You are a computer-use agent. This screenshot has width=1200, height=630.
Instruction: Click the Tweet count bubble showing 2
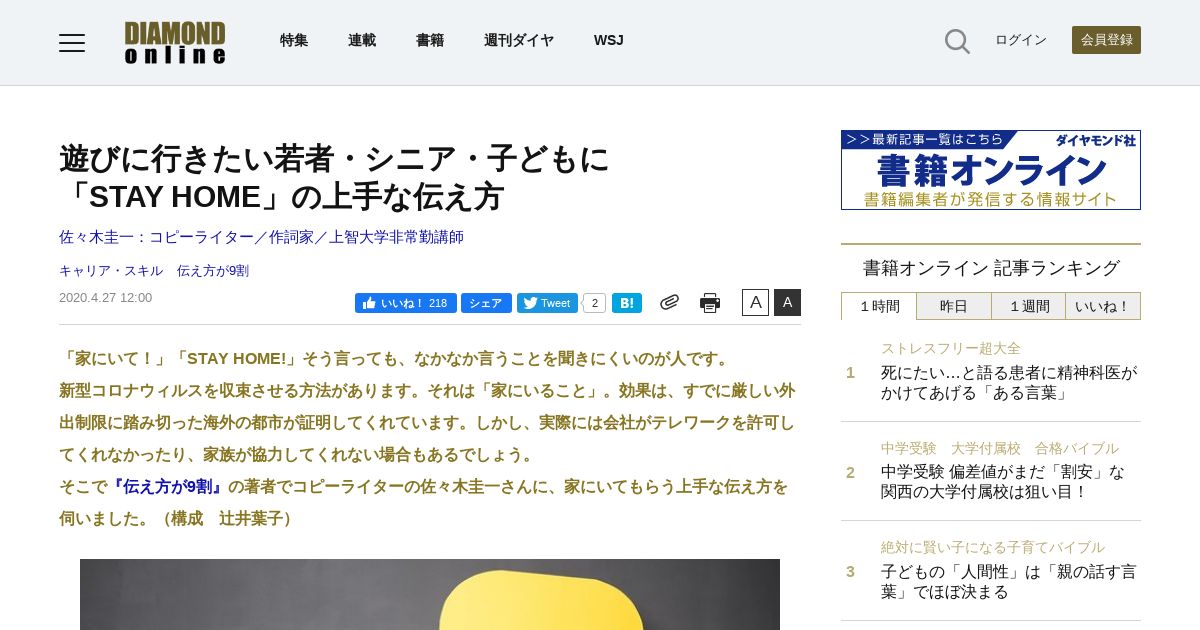pyautogui.click(x=594, y=303)
